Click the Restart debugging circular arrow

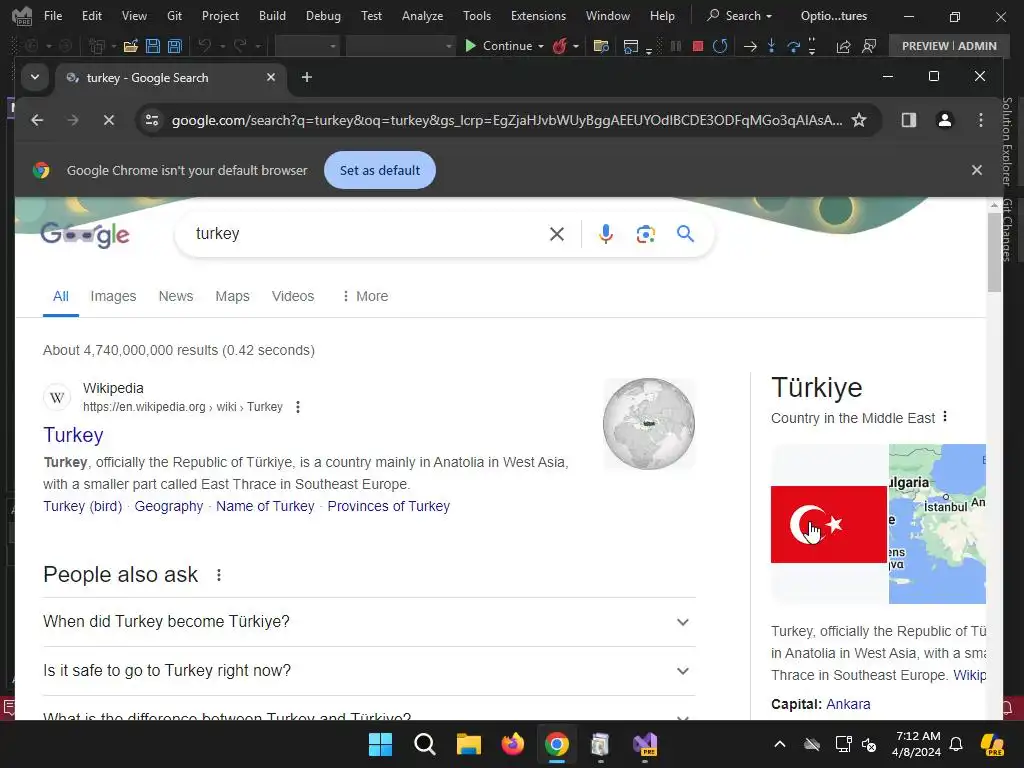(720, 46)
